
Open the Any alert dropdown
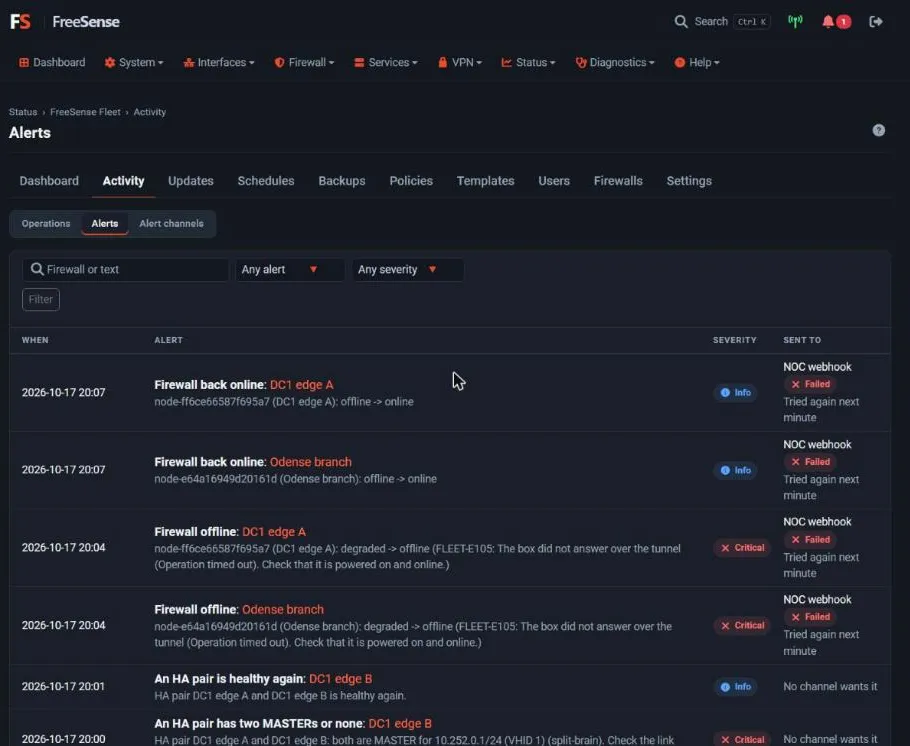click(x=290, y=269)
